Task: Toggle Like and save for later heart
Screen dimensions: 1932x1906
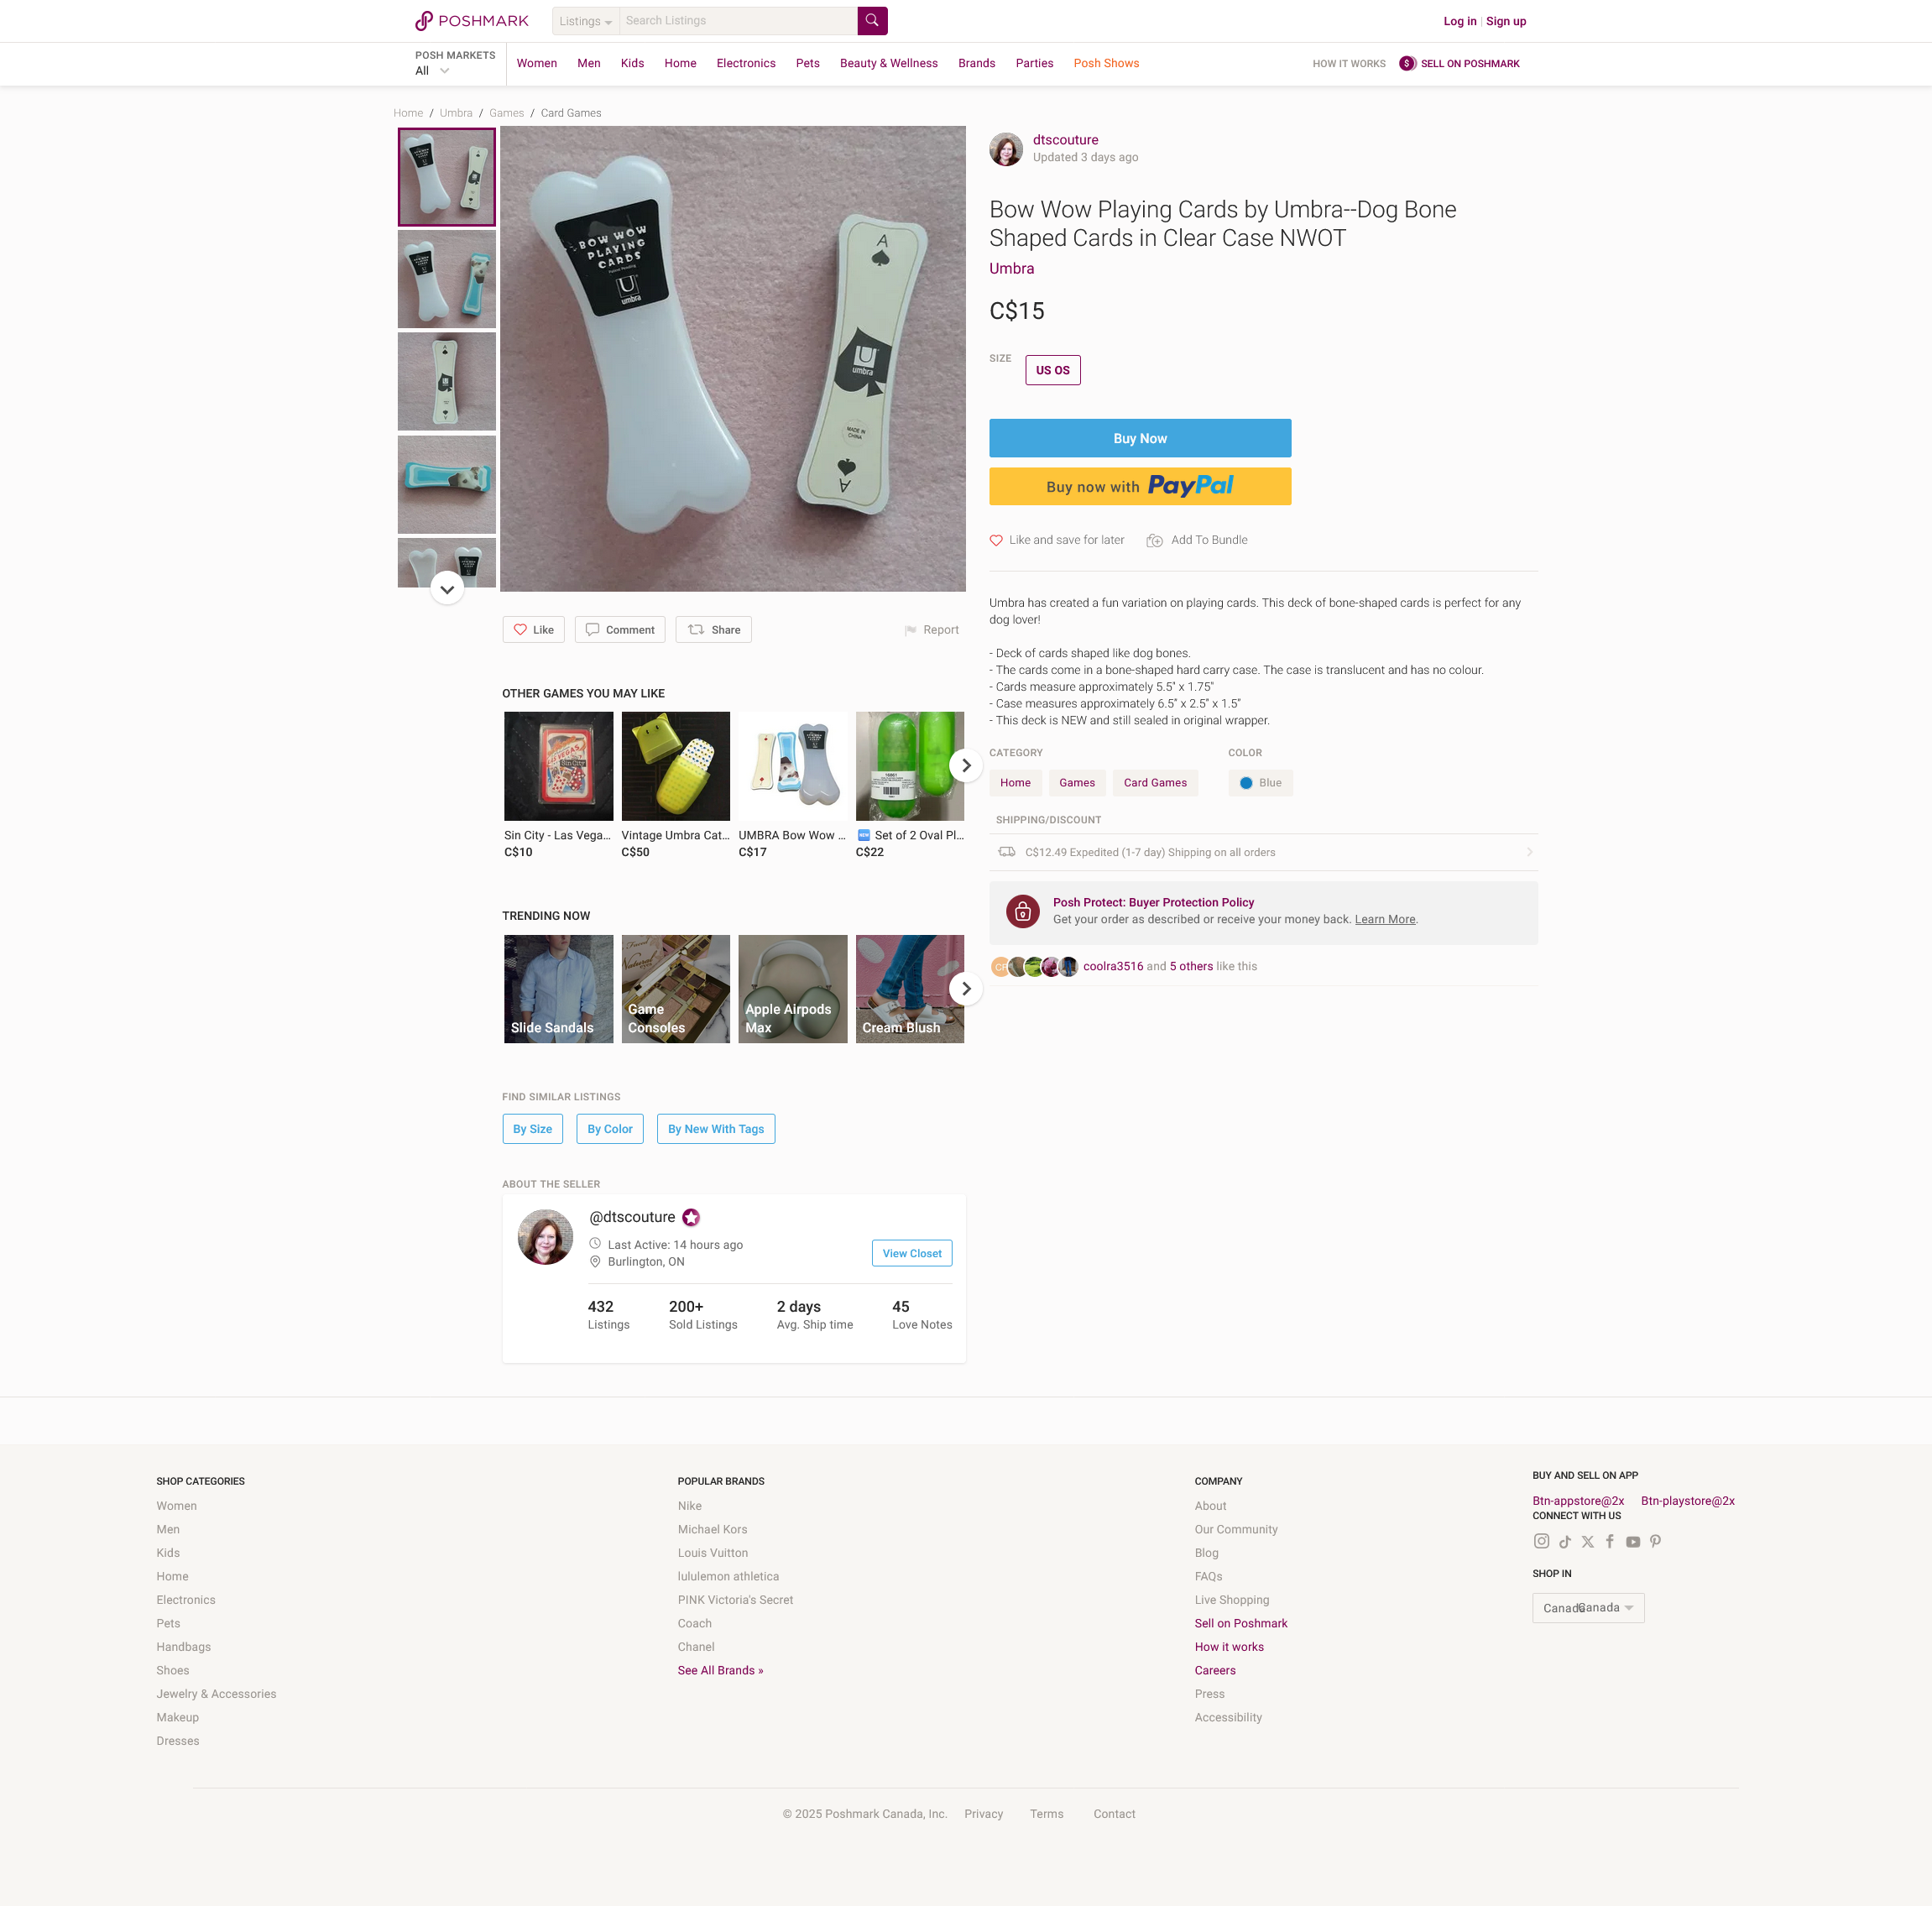Action: click(x=996, y=540)
